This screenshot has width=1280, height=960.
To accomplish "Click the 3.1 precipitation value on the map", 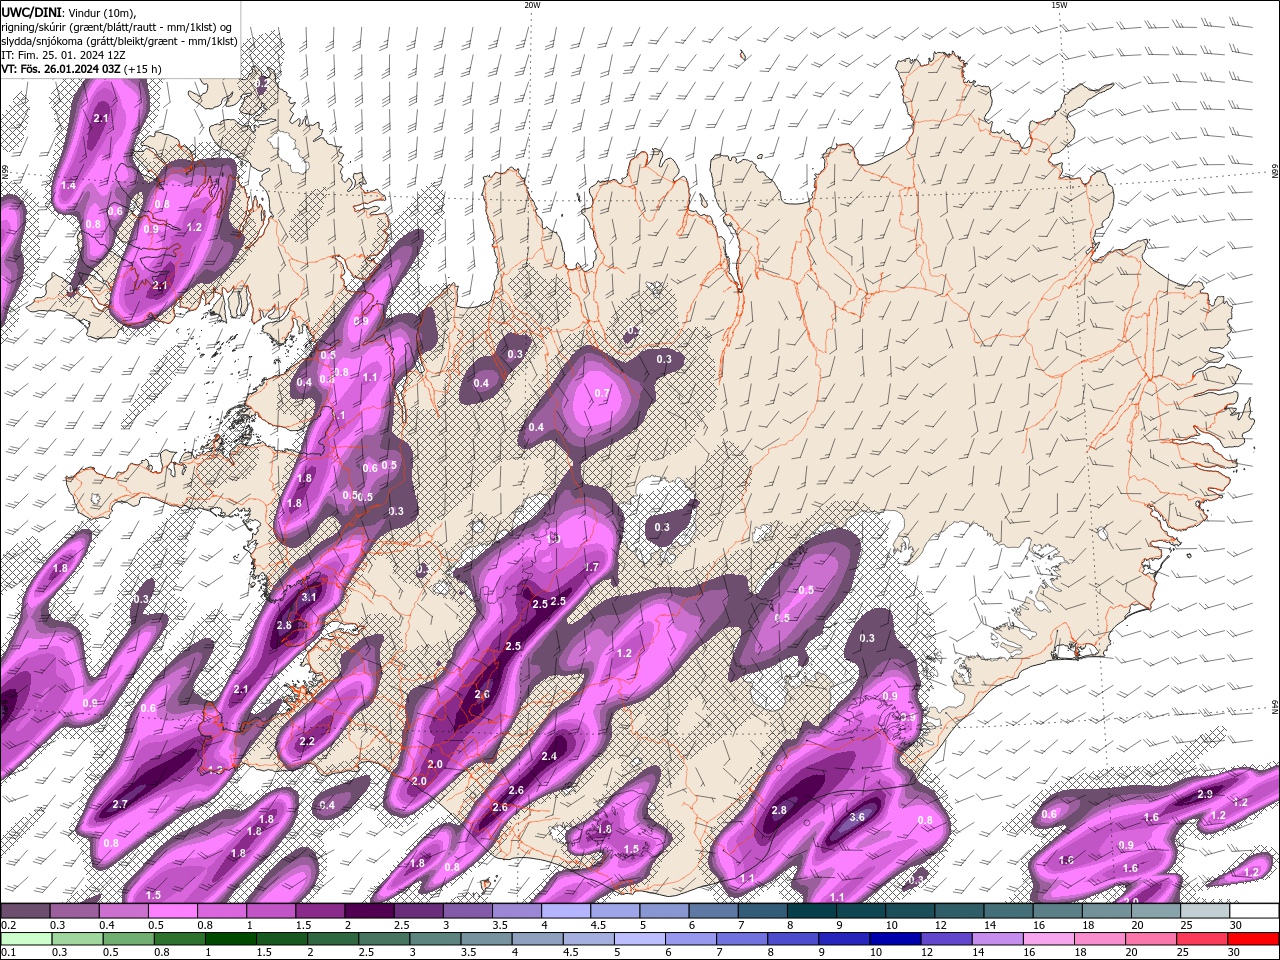I will 308,597.
